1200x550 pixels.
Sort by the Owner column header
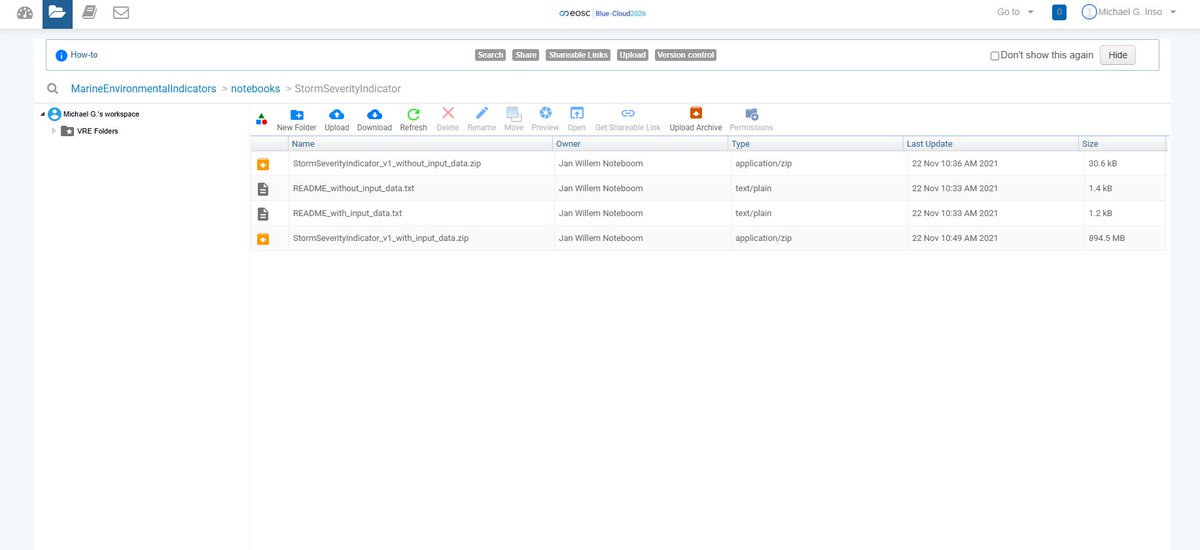[641, 144]
